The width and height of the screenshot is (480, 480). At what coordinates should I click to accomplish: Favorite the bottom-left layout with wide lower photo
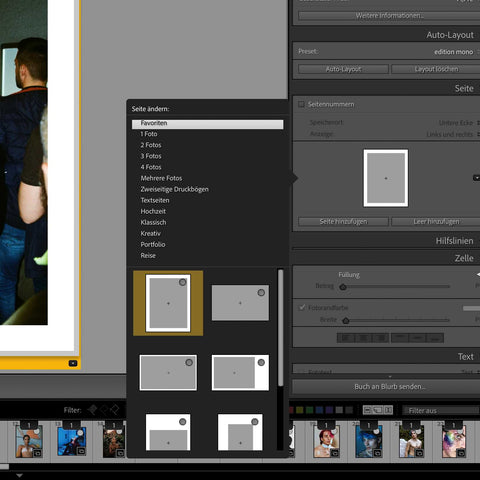coord(182,422)
